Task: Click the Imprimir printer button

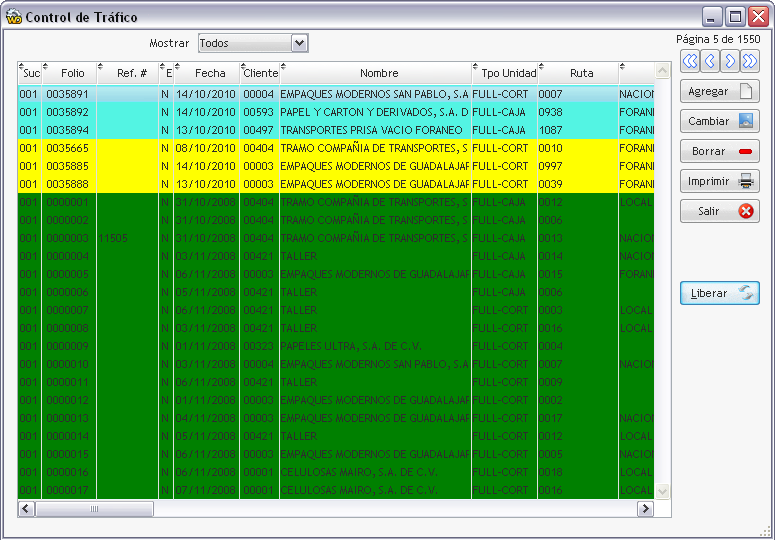Action: [x=720, y=181]
